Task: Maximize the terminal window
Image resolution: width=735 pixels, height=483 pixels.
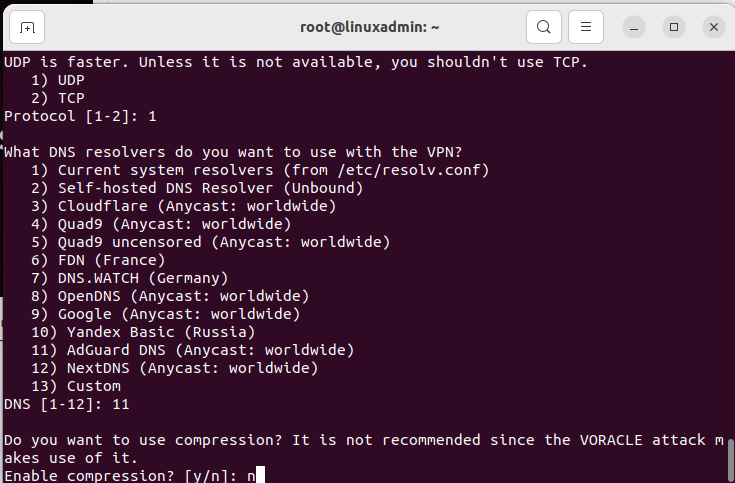Action: 674,27
